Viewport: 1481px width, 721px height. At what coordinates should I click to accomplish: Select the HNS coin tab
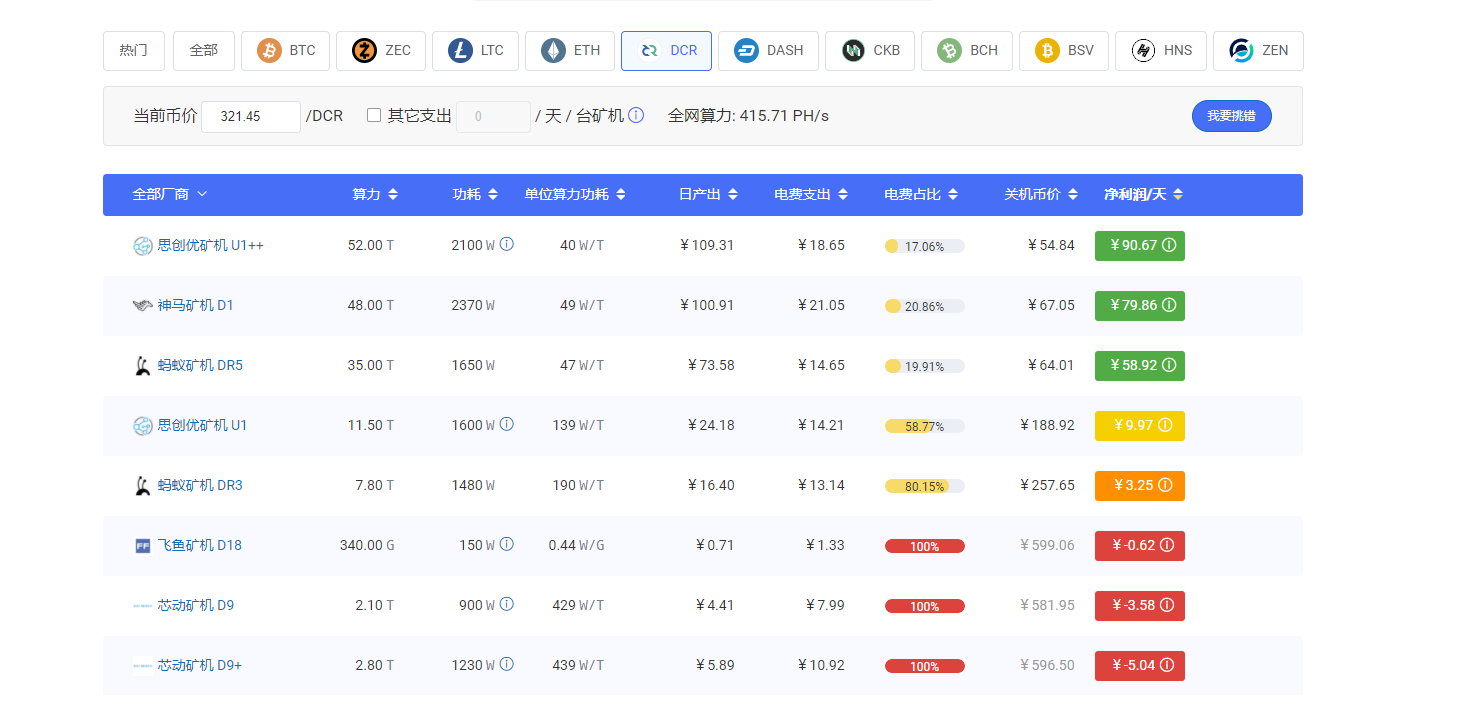1161,51
